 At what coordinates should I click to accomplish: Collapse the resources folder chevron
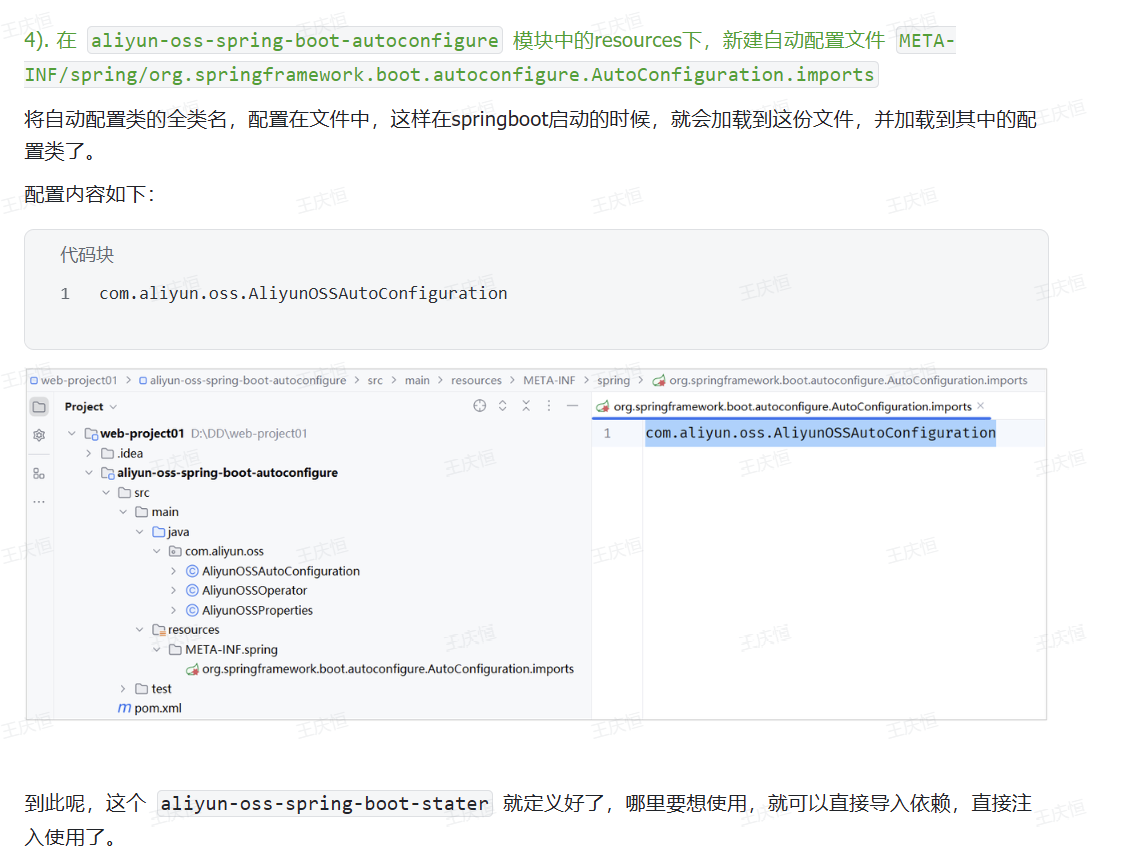click(x=140, y=630)
